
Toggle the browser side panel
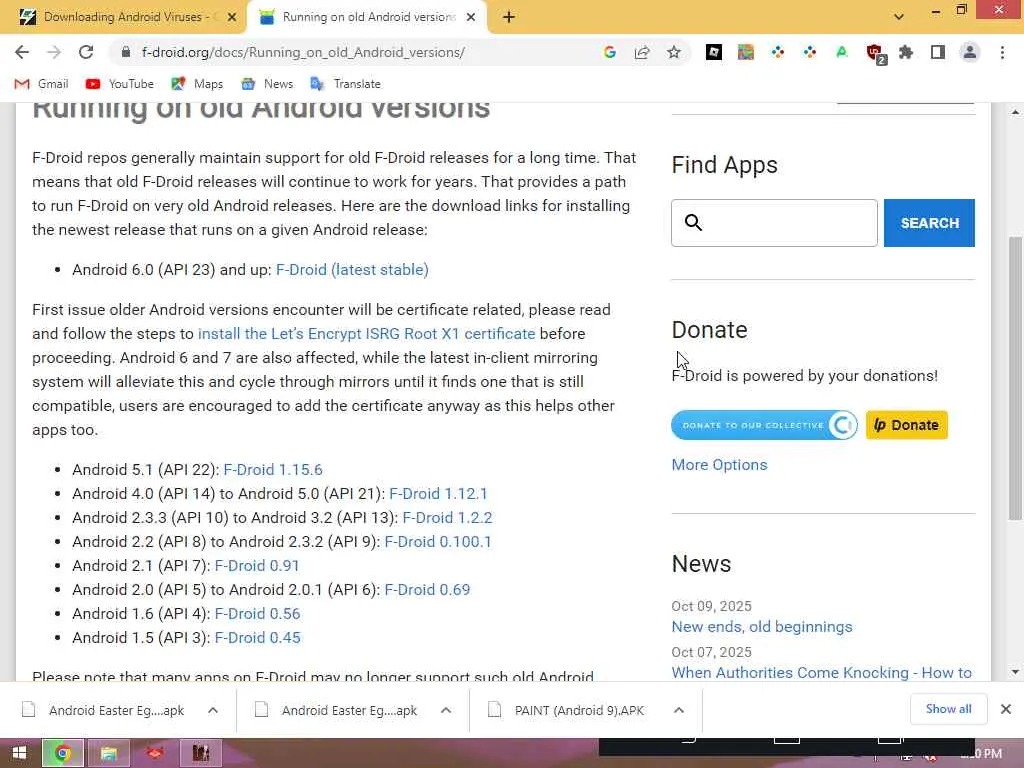tap(938, 52)
